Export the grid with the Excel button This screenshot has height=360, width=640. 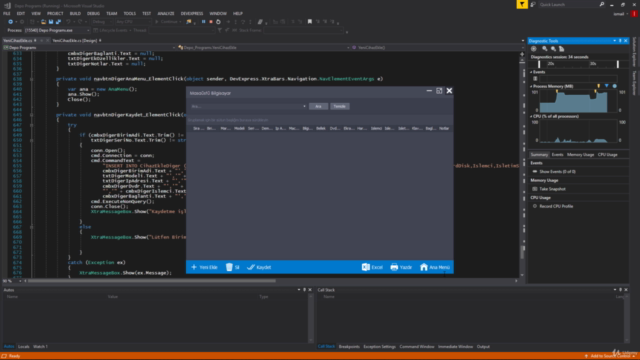[x=372, y=267]
